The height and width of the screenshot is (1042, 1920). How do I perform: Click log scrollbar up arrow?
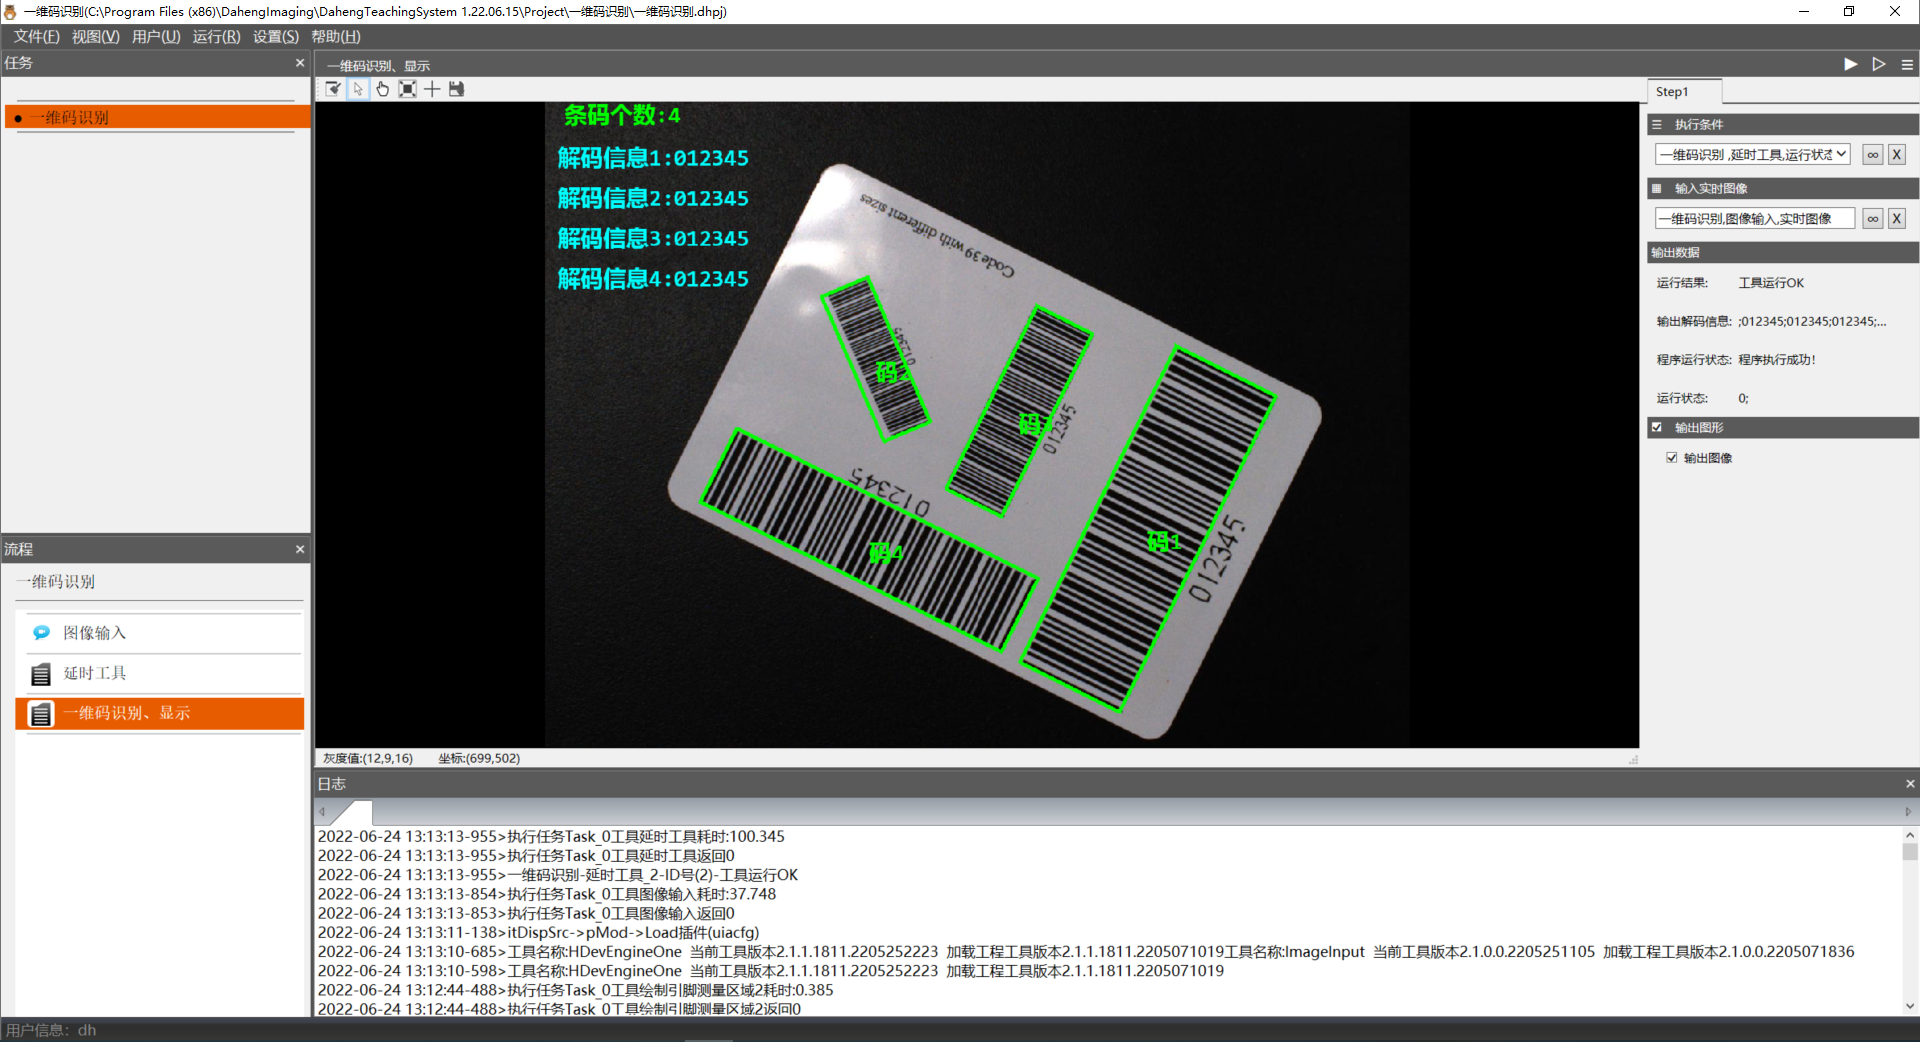tap(1910, 835)
